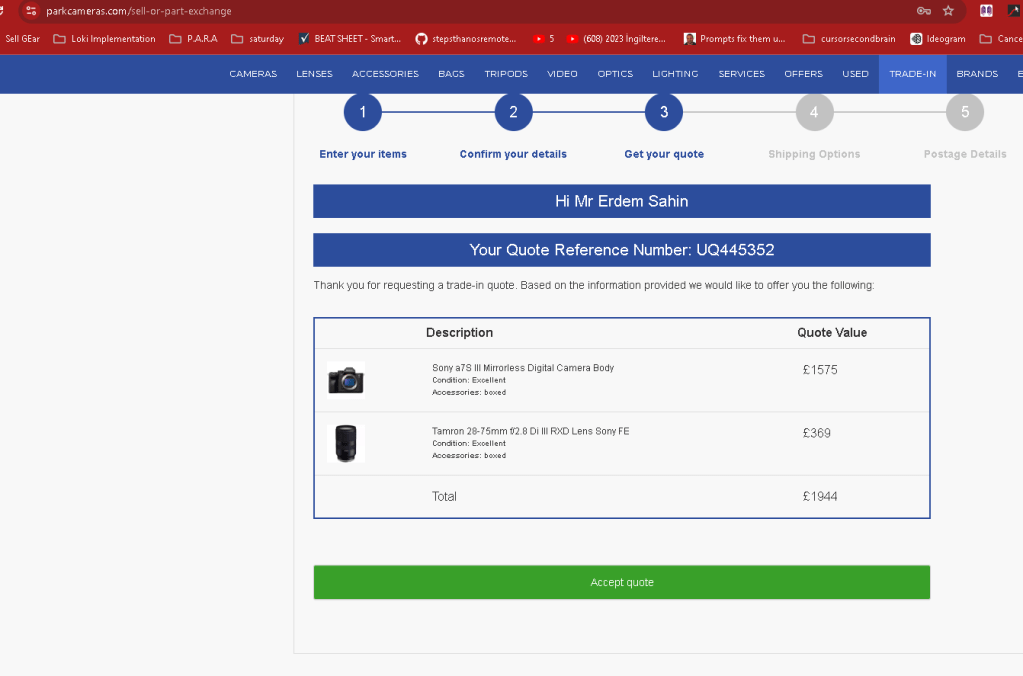The image size is (1023, 676).
Task: Click the step 5 Postage Details circle
Action: (x=965, y=112)
